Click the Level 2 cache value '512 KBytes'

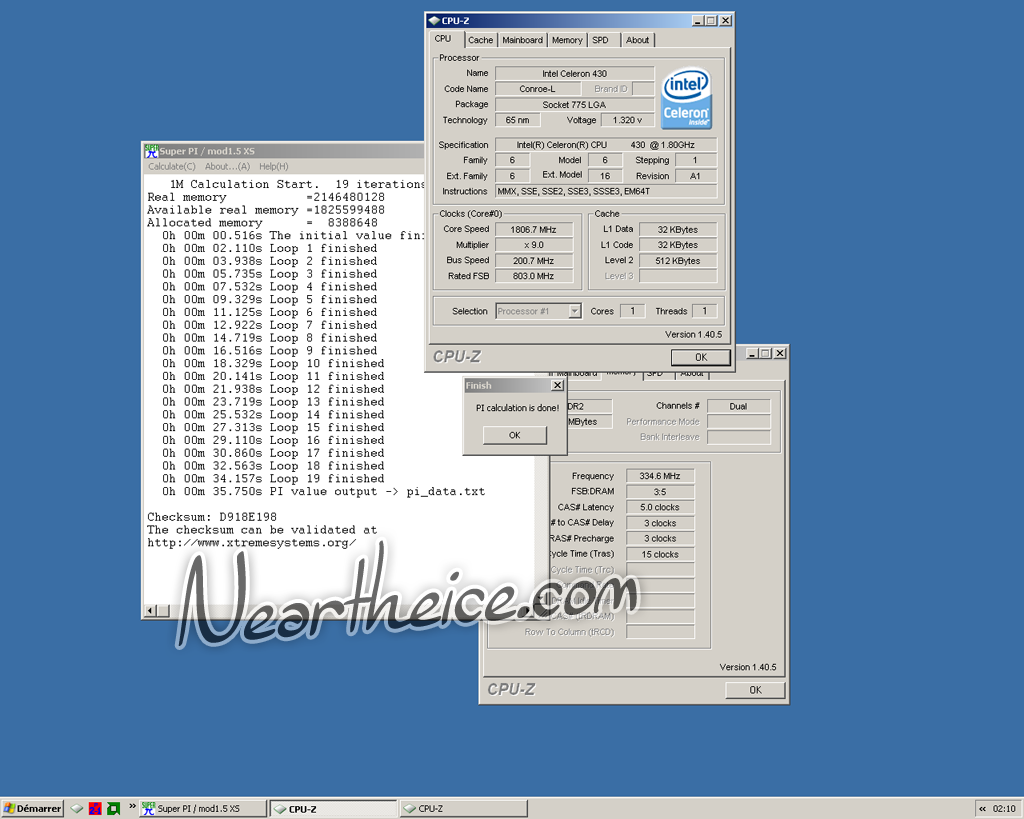click(678, 261)
